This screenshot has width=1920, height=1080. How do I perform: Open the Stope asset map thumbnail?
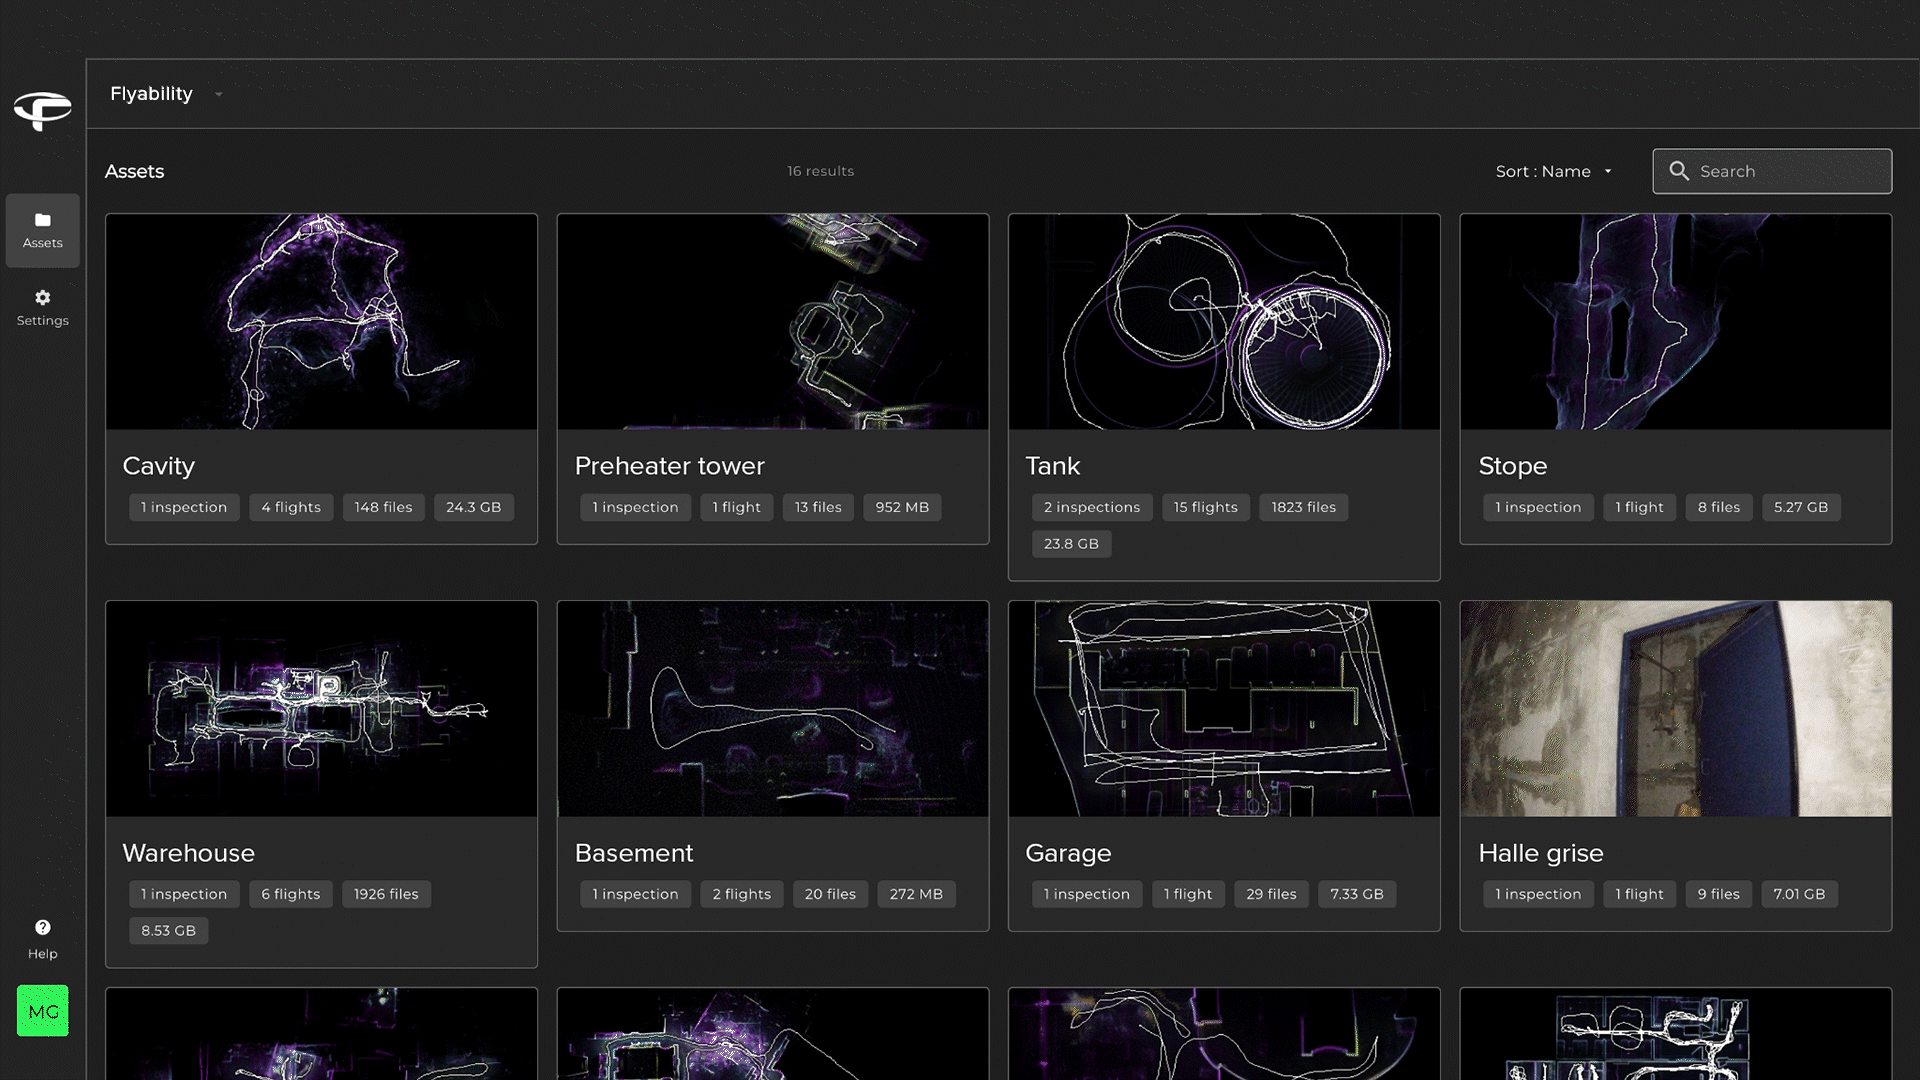click(1675, 322)
